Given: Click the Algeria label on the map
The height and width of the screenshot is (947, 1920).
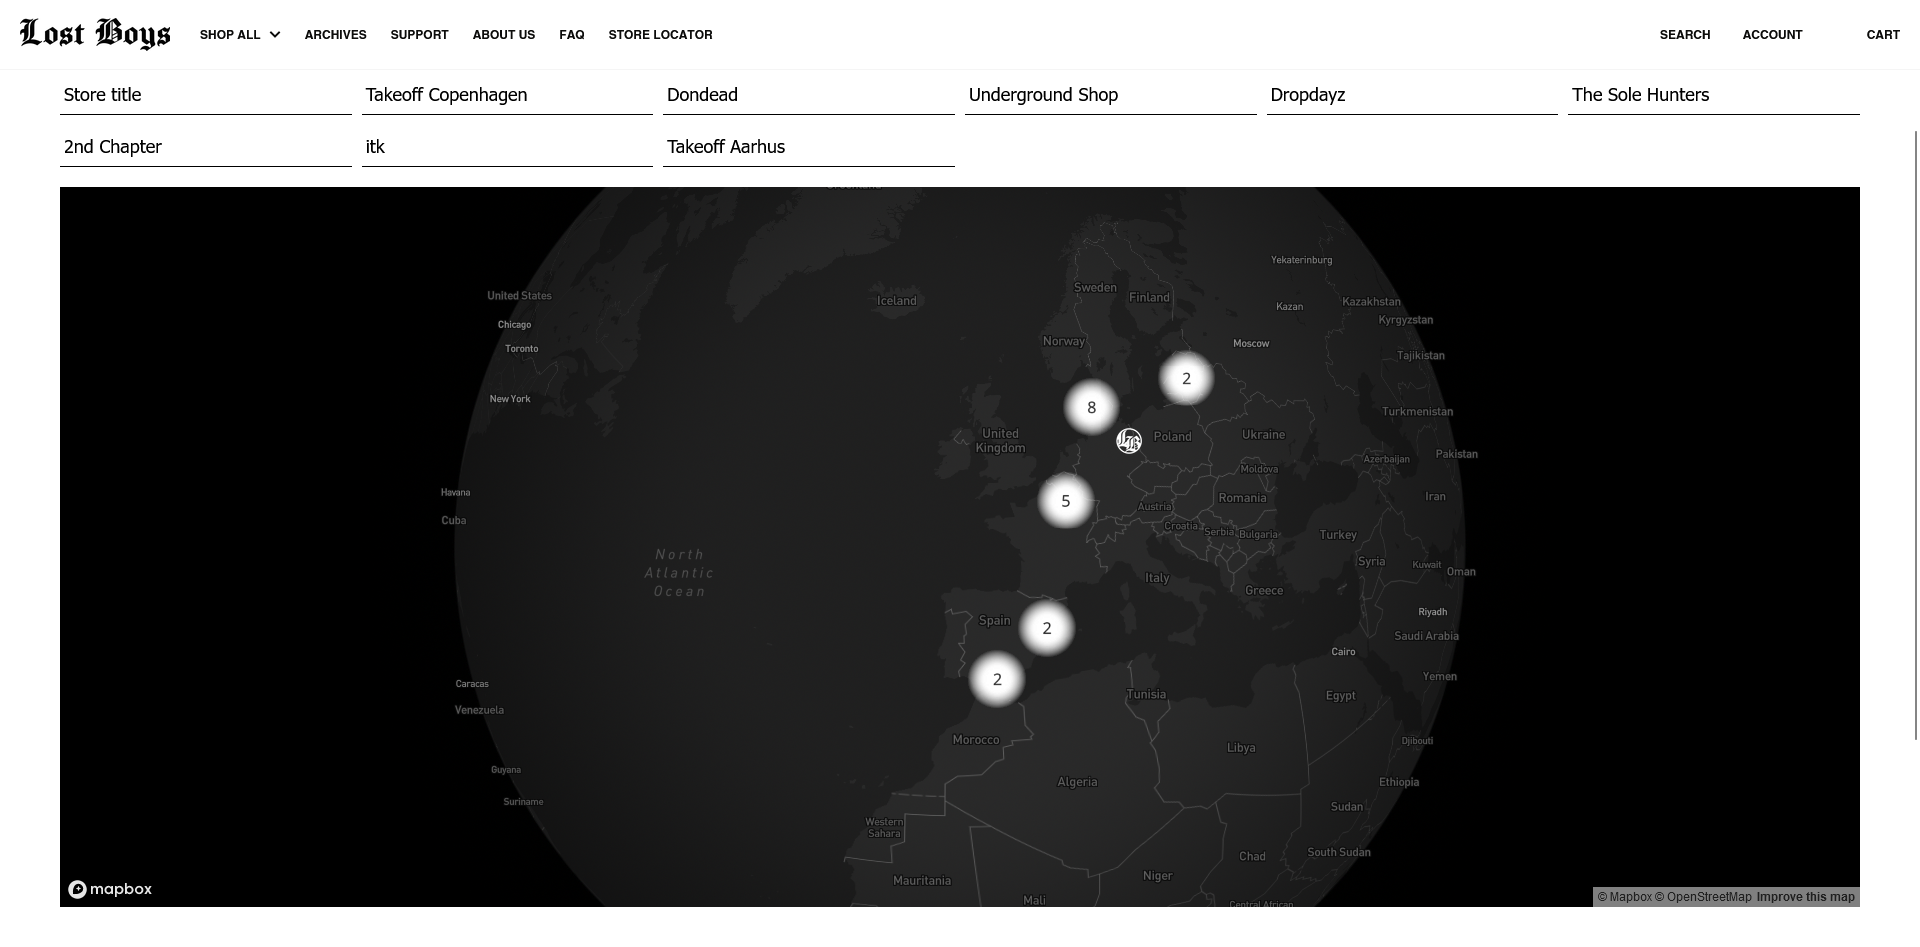Looking at the screenshot, I should point(1077,782).
